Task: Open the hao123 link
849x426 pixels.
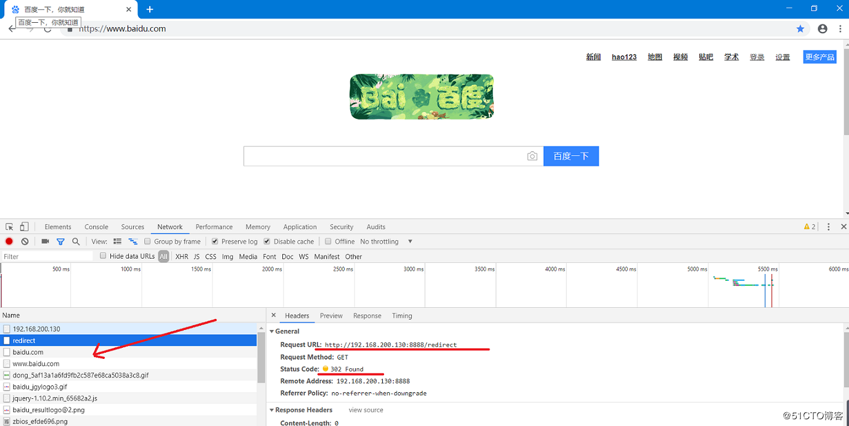Action: (x=624, y=57)
